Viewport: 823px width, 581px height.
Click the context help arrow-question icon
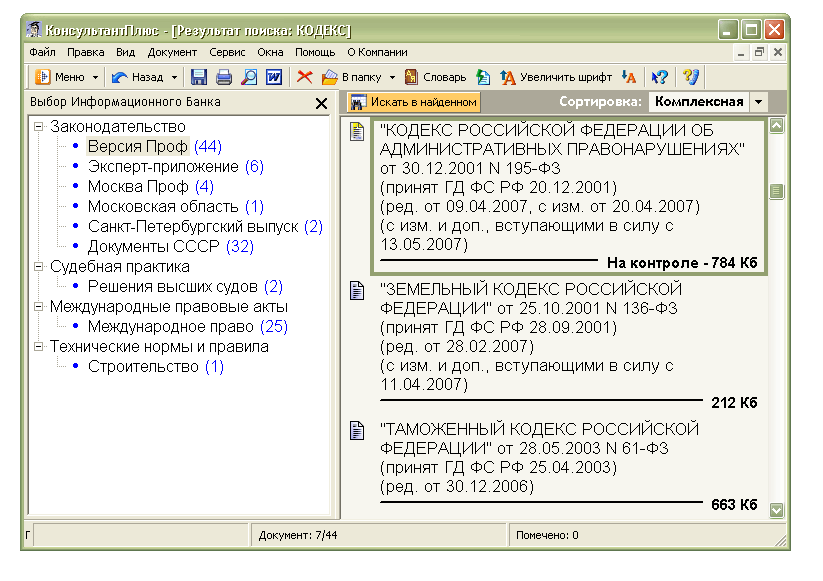(659, 77)
